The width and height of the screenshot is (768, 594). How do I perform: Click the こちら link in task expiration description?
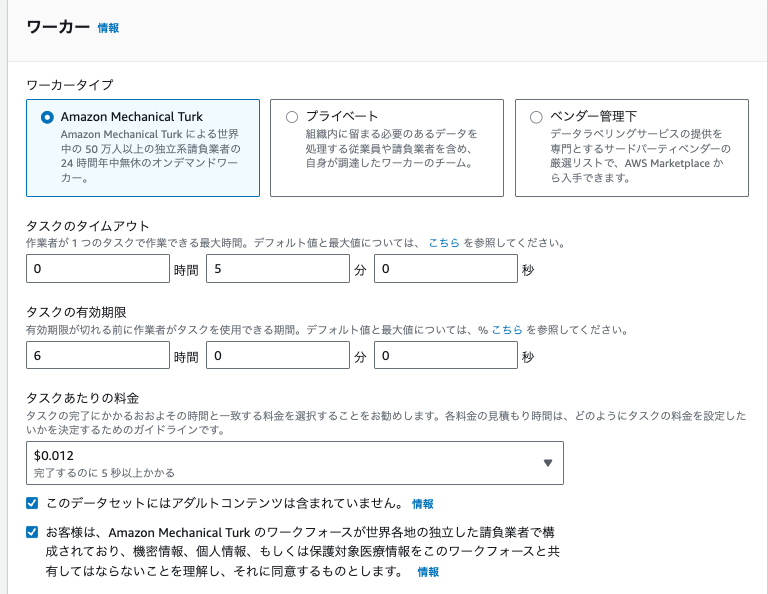tap(507, 330)
